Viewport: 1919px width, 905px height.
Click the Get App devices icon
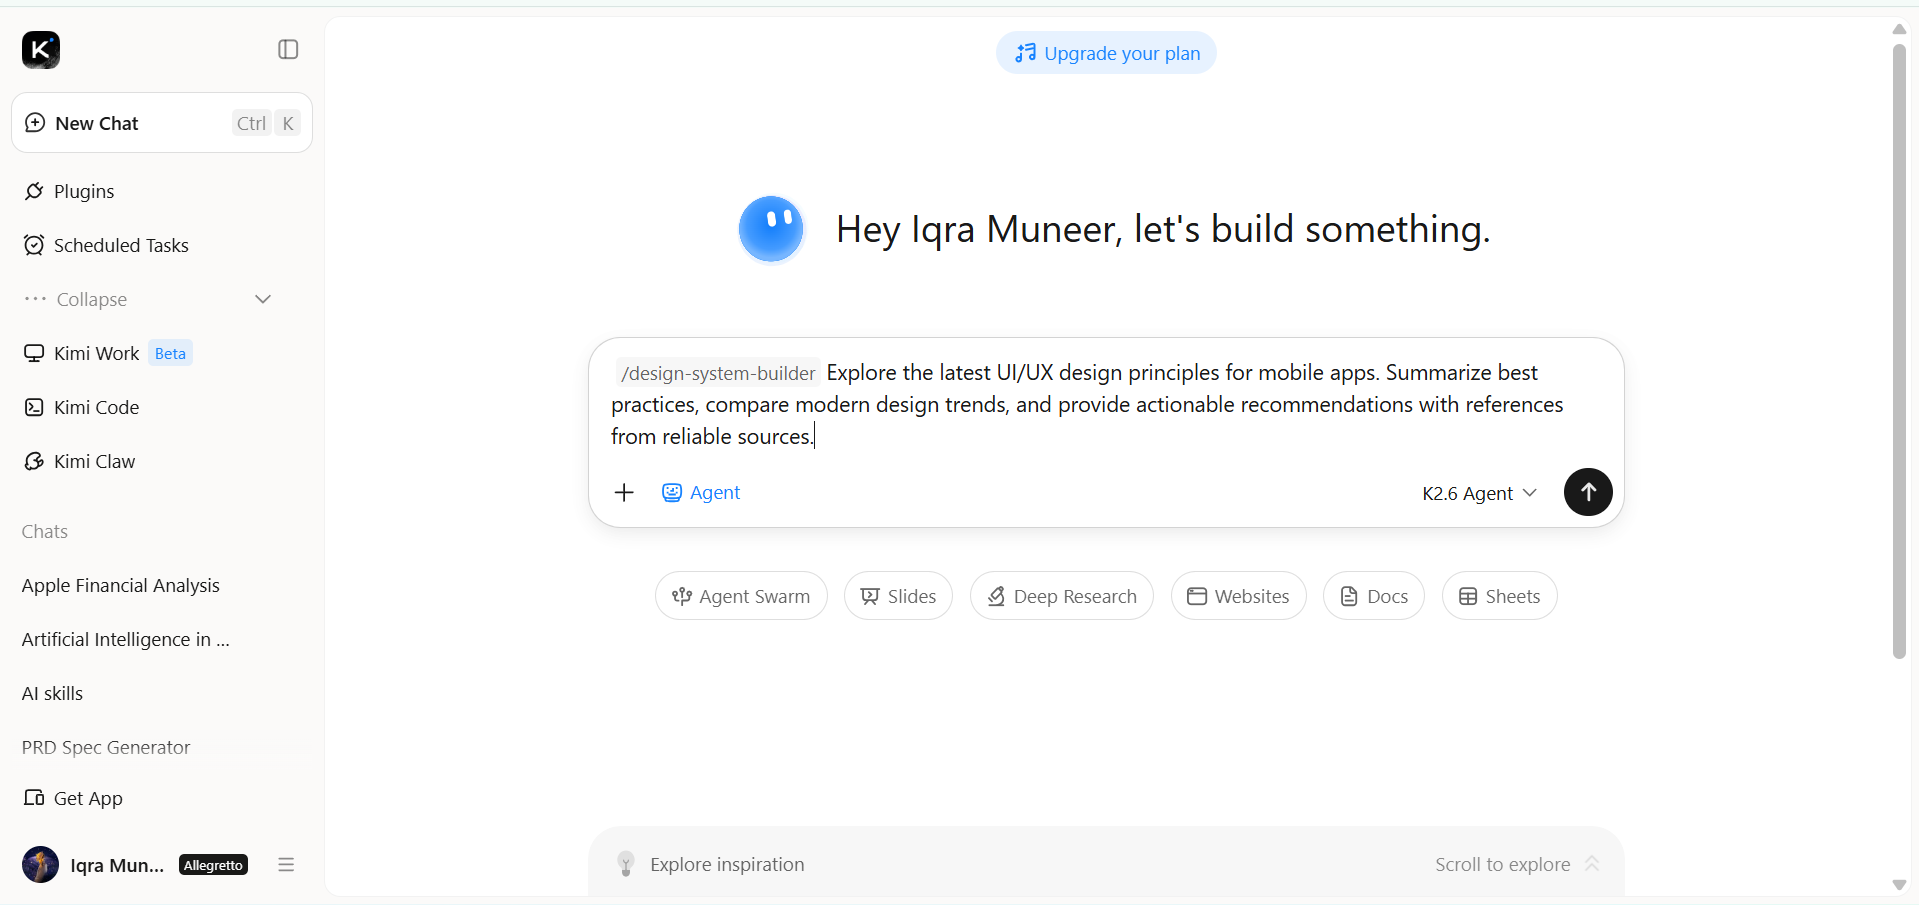coord(34,798)
